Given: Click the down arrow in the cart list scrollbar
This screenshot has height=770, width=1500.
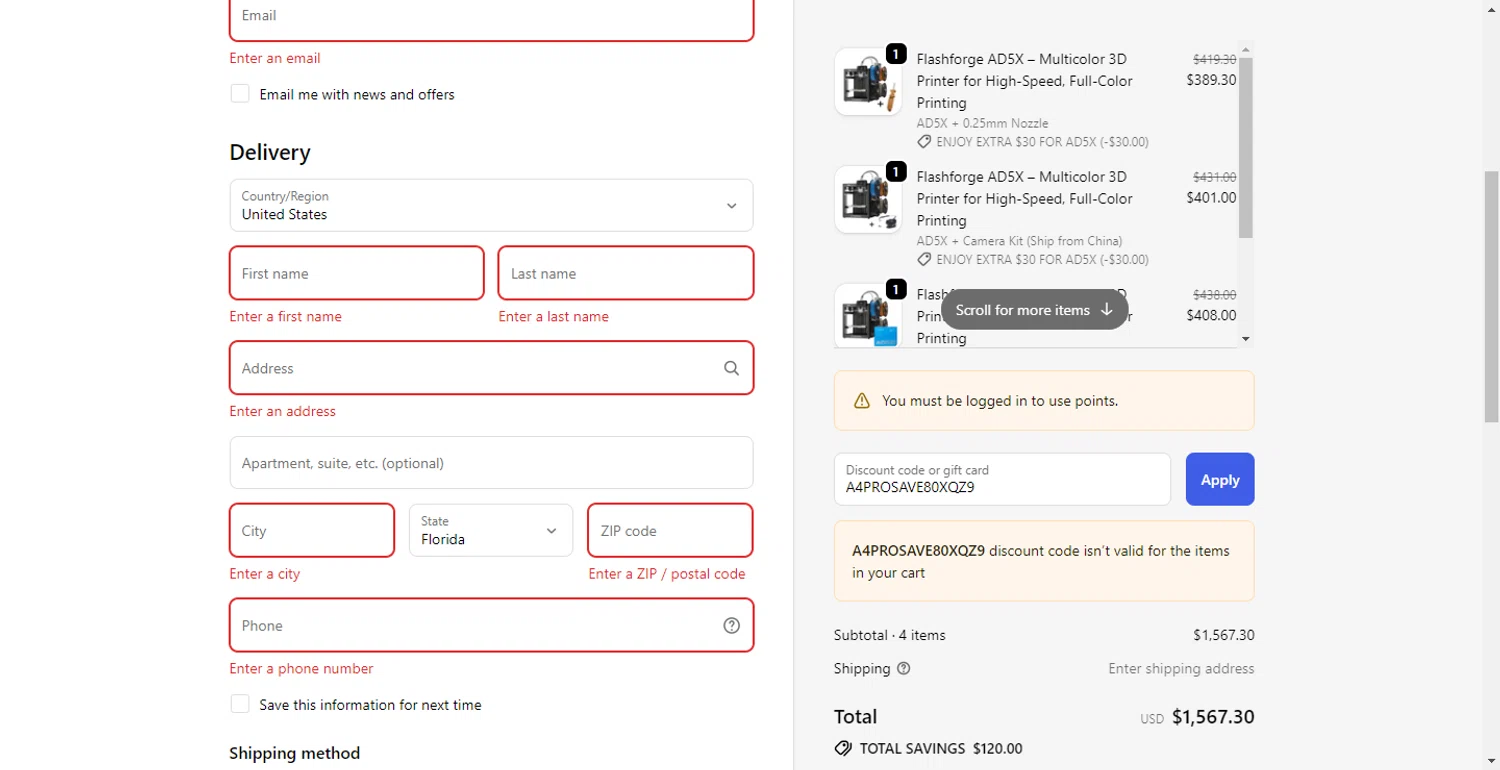Looking at the screenshot, I should [x=1245, y=339].
